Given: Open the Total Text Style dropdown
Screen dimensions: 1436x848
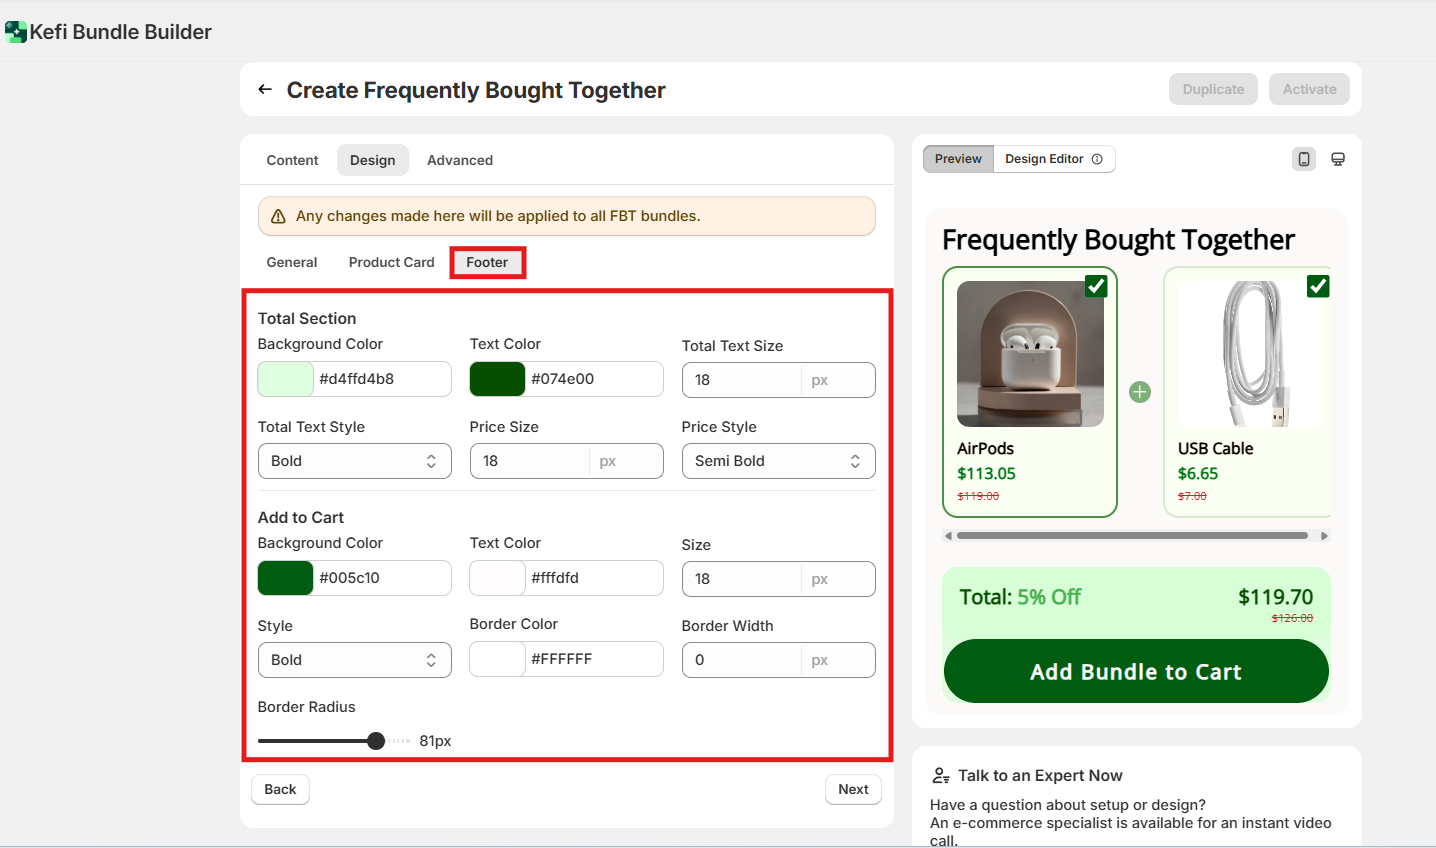Looking at the screenshot, I should coord(354,461).
